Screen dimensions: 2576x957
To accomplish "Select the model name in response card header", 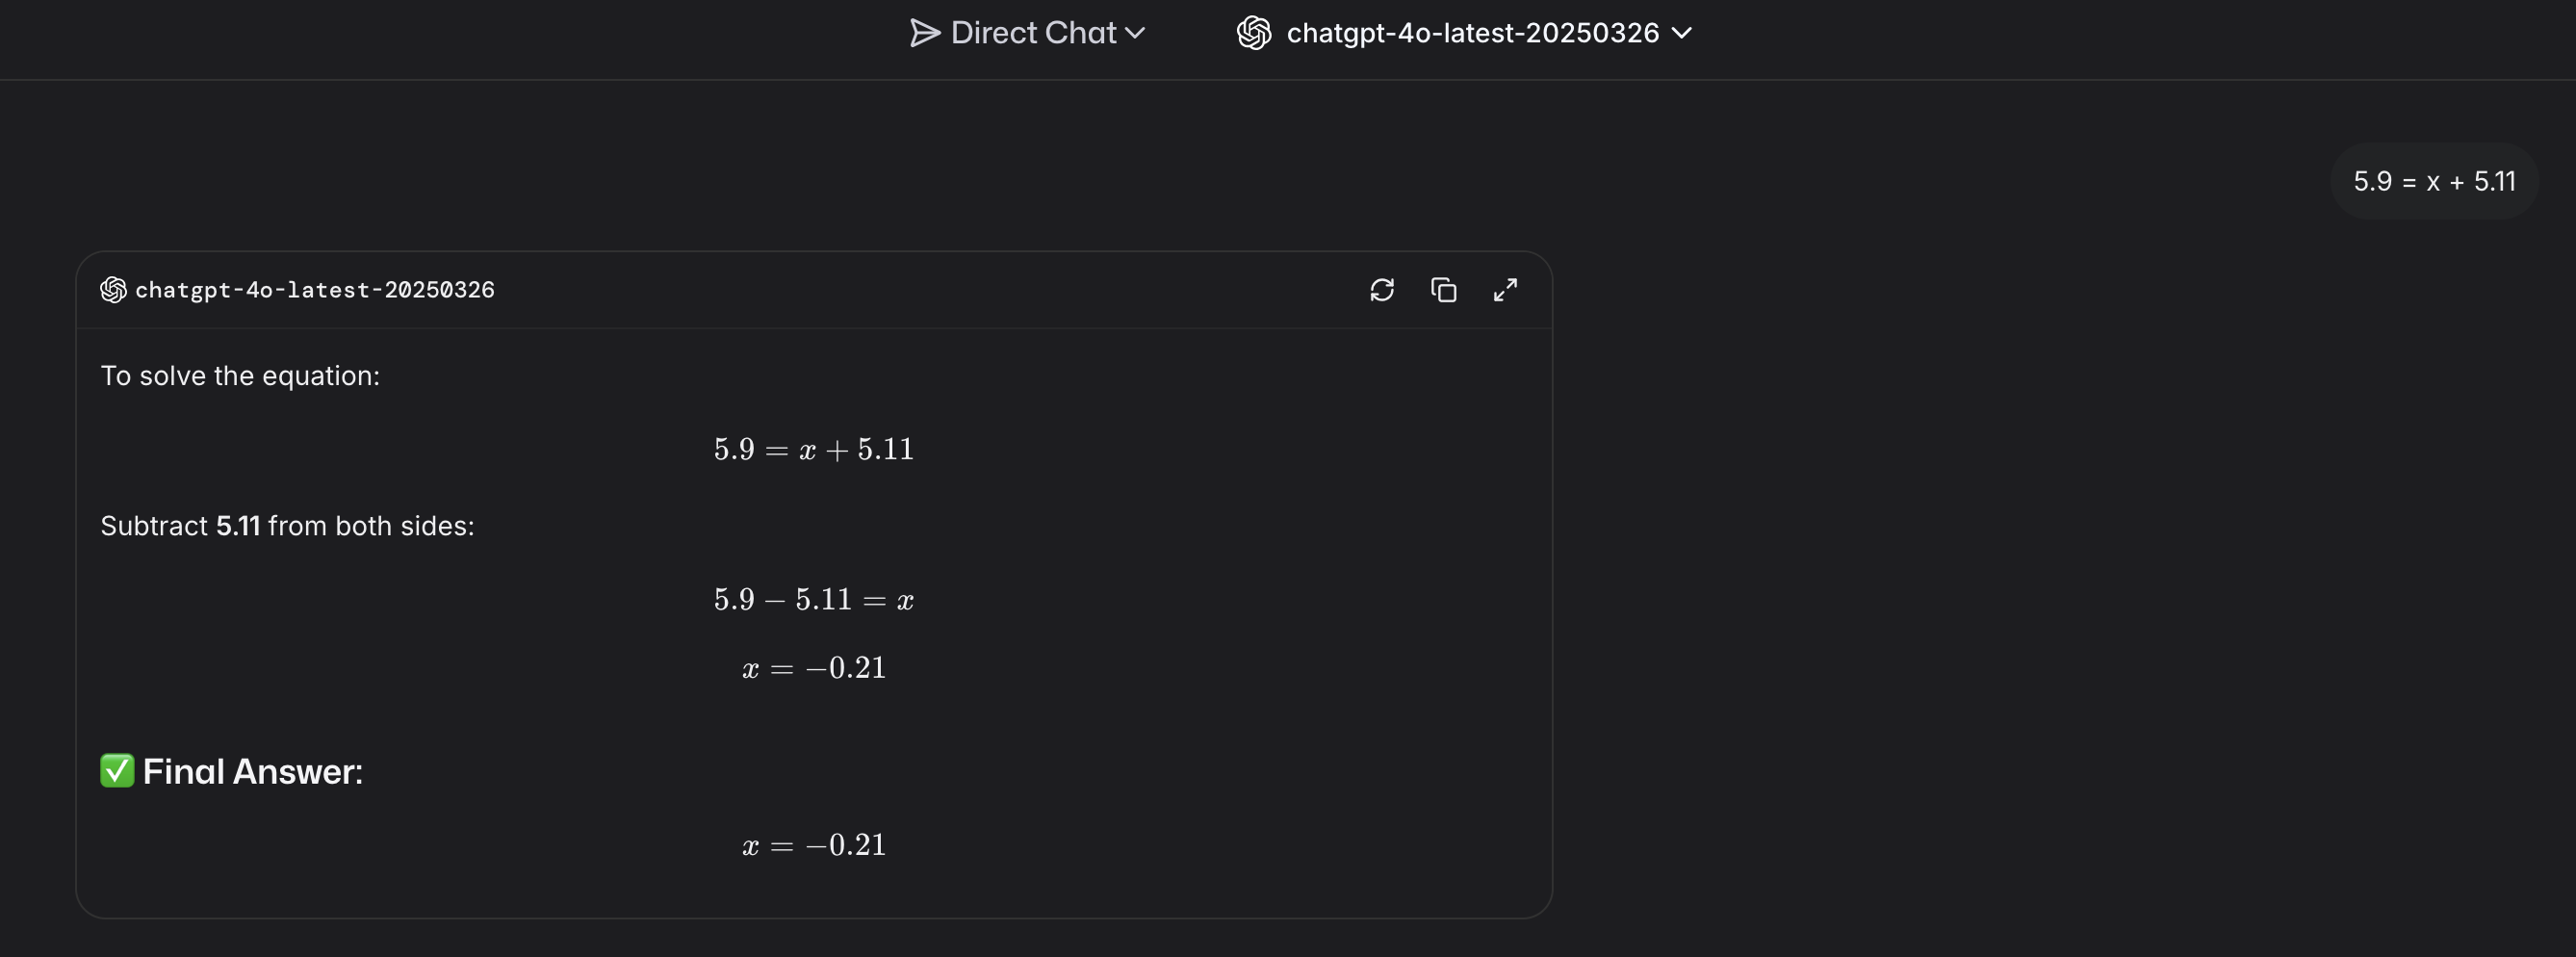I will coord(314,290).
